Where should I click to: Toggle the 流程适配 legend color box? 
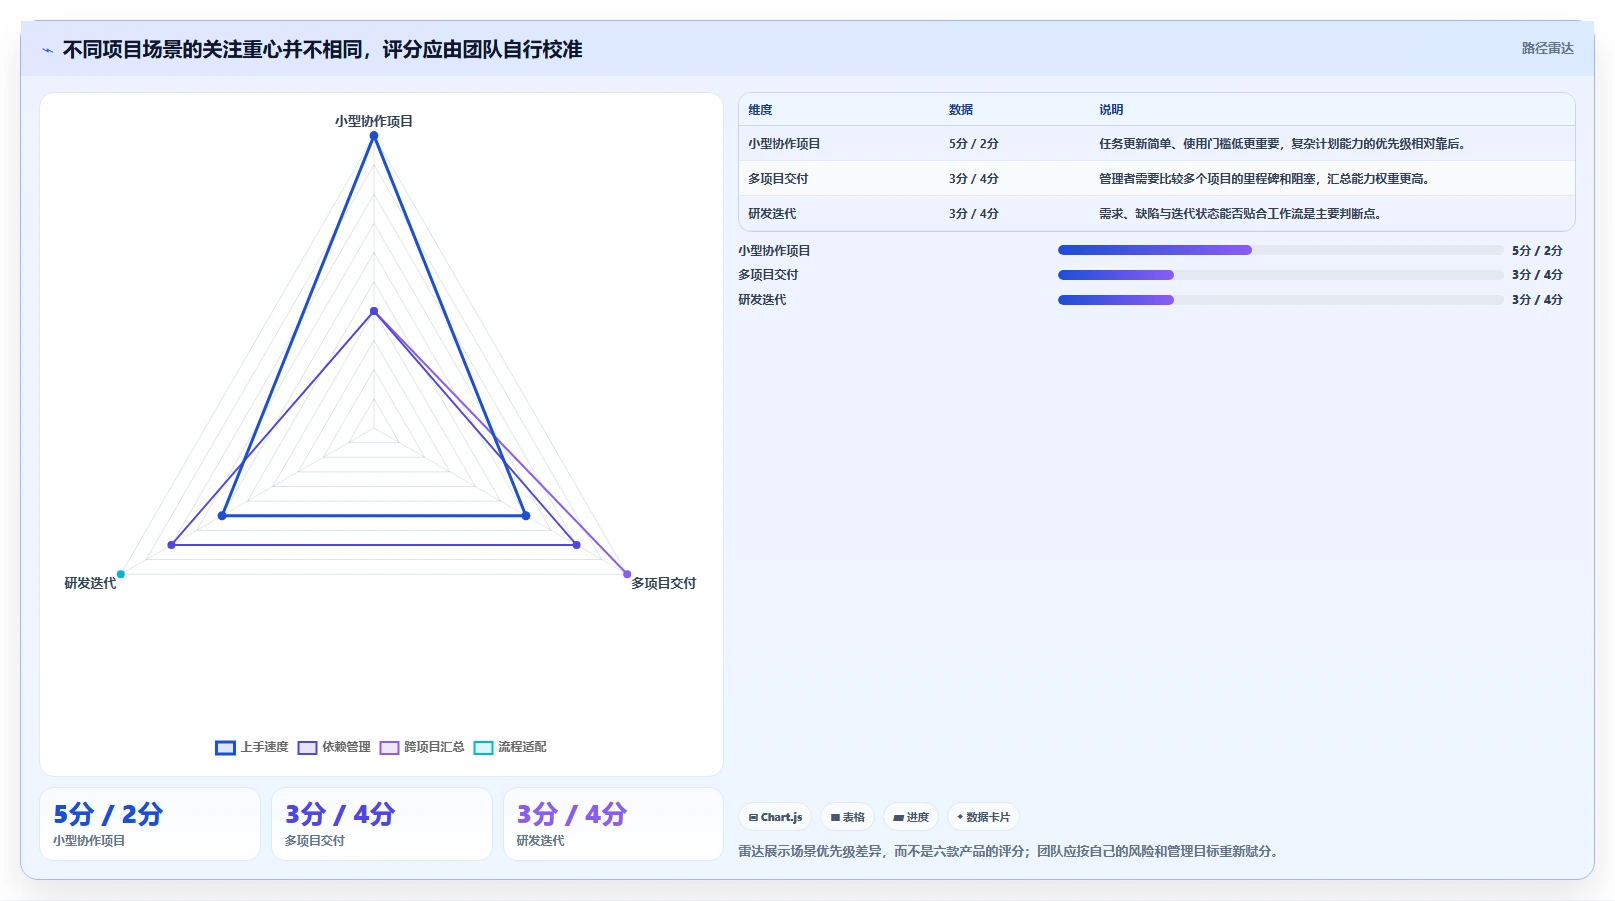483,748
